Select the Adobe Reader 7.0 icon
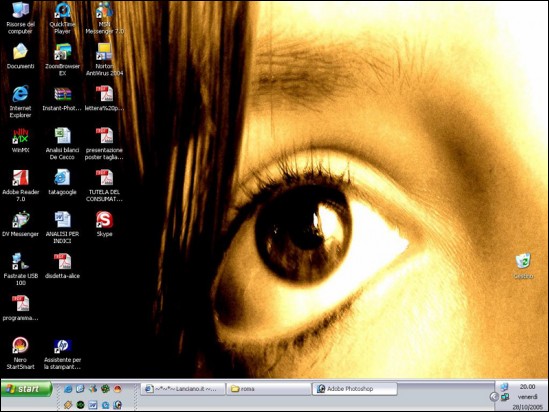The height and width of the screenshot is (412, 549). [20, 186]
